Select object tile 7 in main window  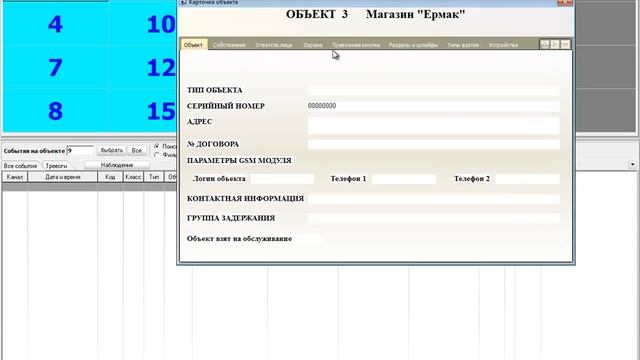point(55,67)
